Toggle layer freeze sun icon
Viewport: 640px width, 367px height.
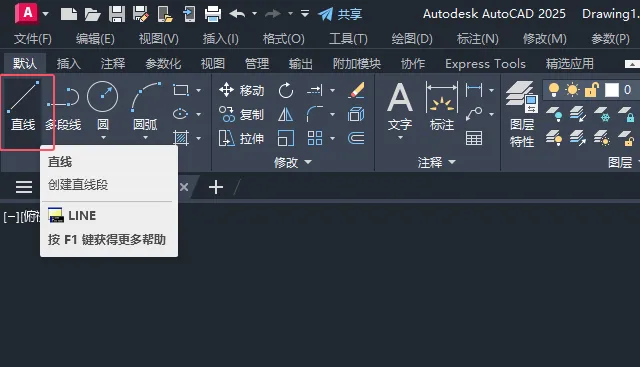pos(572,90)
